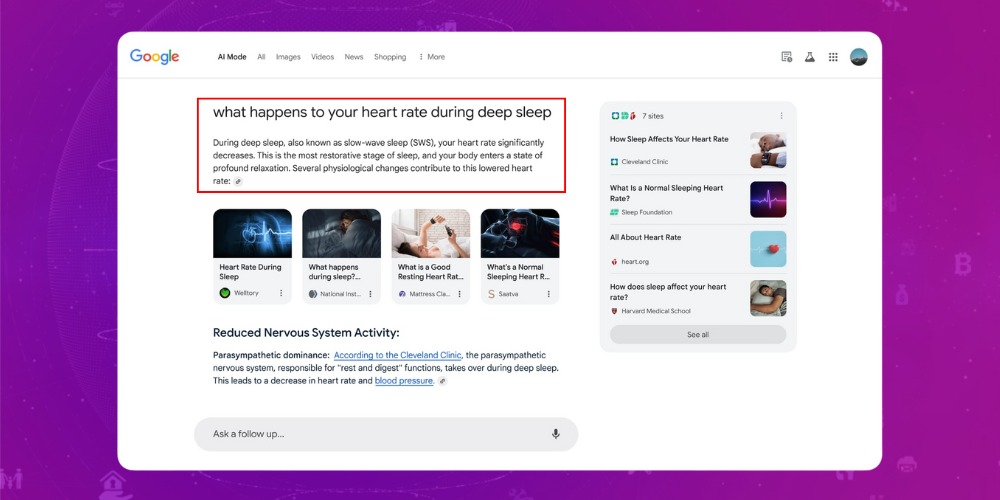Switch to the AI Mode tab

pyautogui.click(x=232, y=57)
